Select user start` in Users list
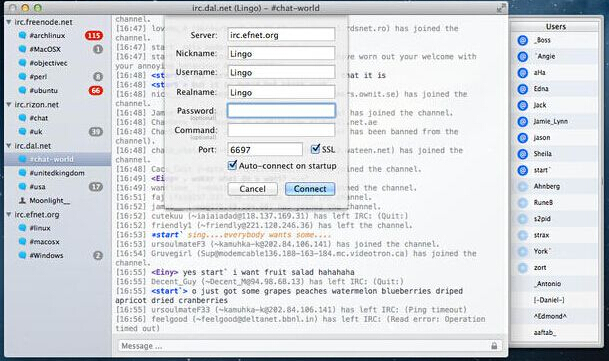 pyautogui.click(x=555, y=170)
